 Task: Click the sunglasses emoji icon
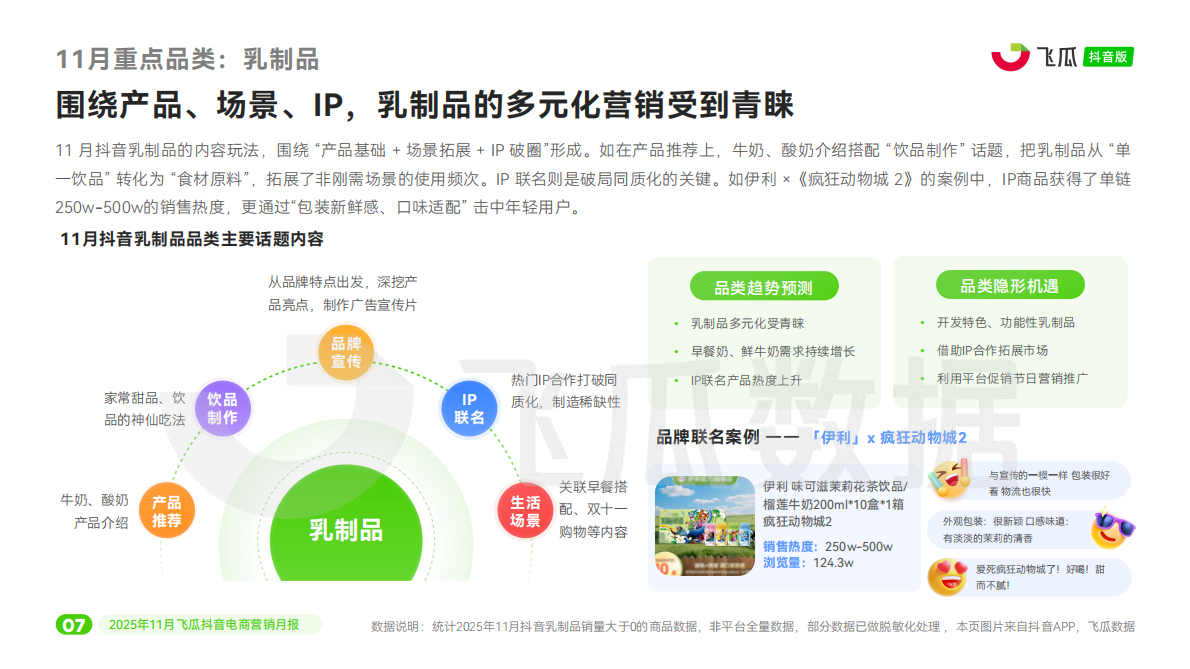(1112, 526)
